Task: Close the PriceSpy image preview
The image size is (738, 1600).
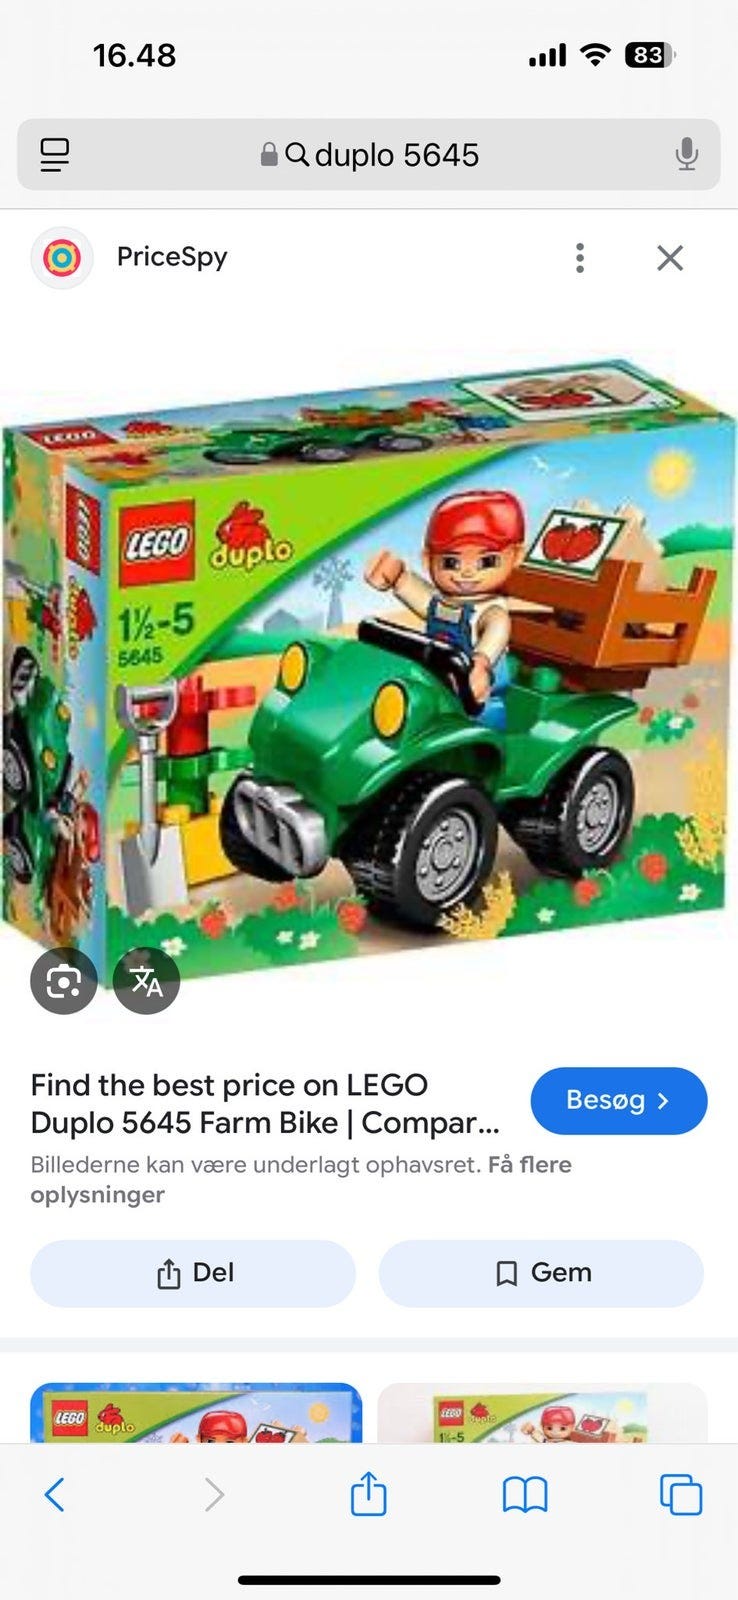Action: click(x=670, y=258)
